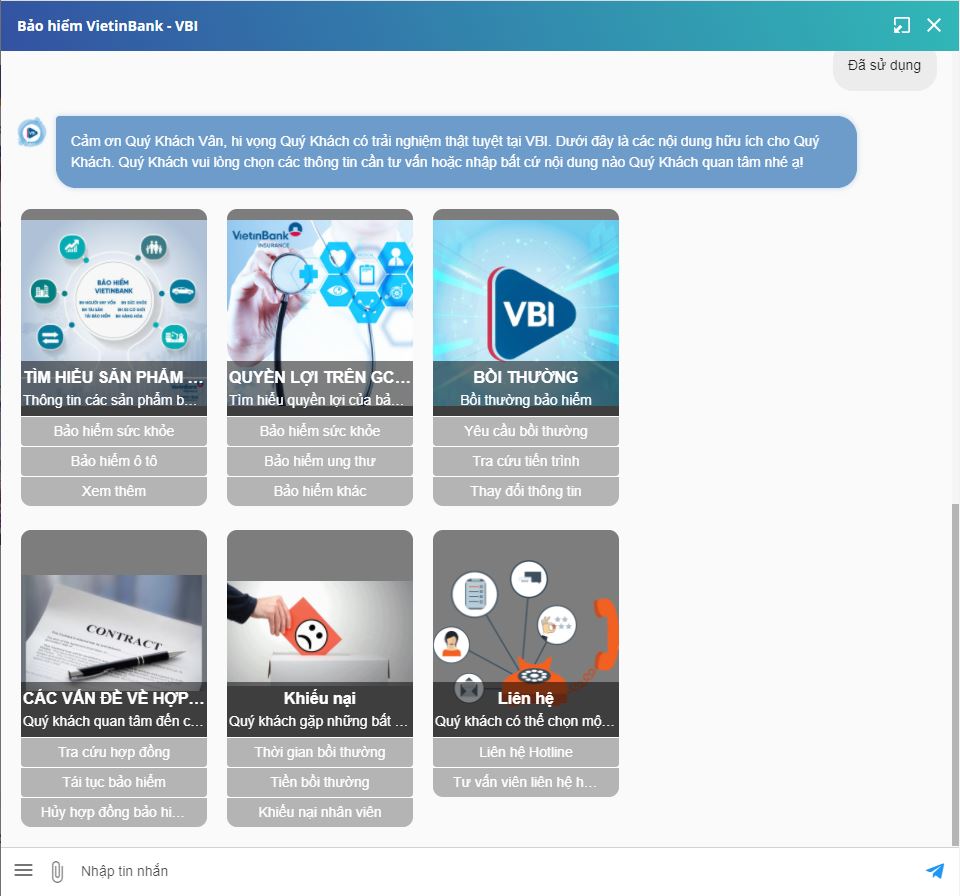Choose Tái tục bảo hiểm option
Viewport: 960px width, 896px height.
(114, 782)
